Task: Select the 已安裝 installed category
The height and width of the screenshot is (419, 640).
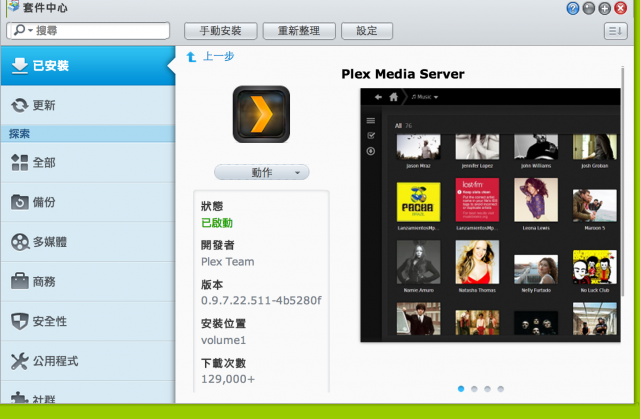Action: [x=88, y=66]
